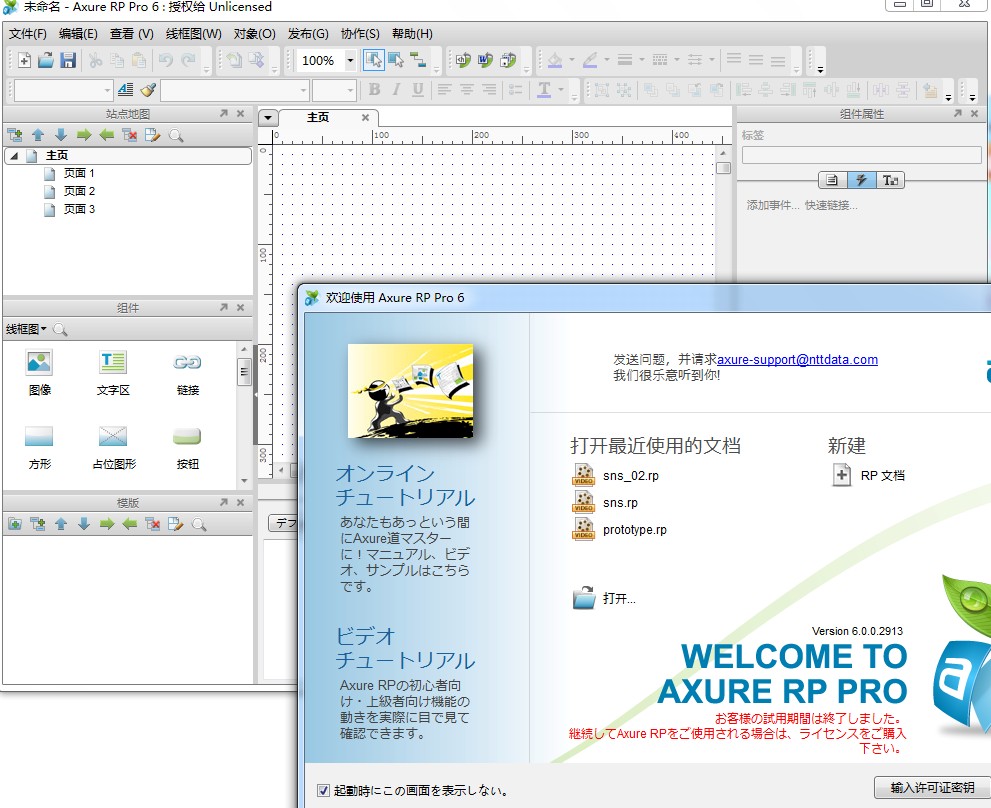Select the 图像 image widget
This screenshot has width=991, height=808.
pyautogui.click(x=39, y=373)
